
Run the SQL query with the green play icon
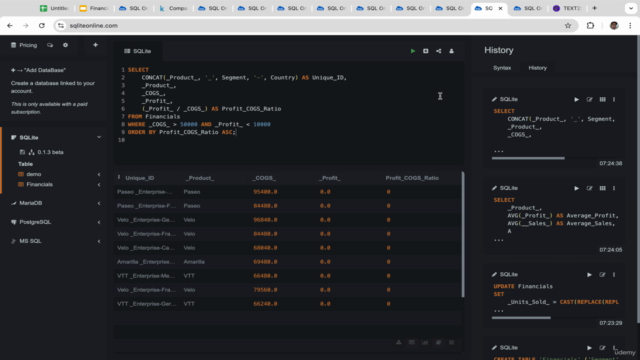click(413, 51)
